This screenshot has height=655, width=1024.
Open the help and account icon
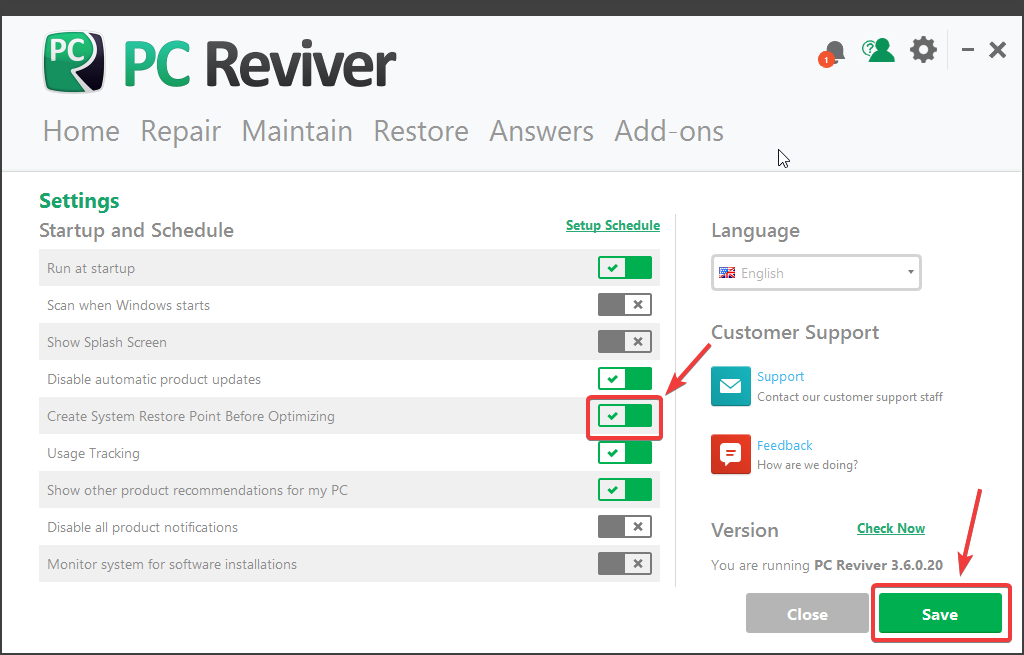coord(878,50)
